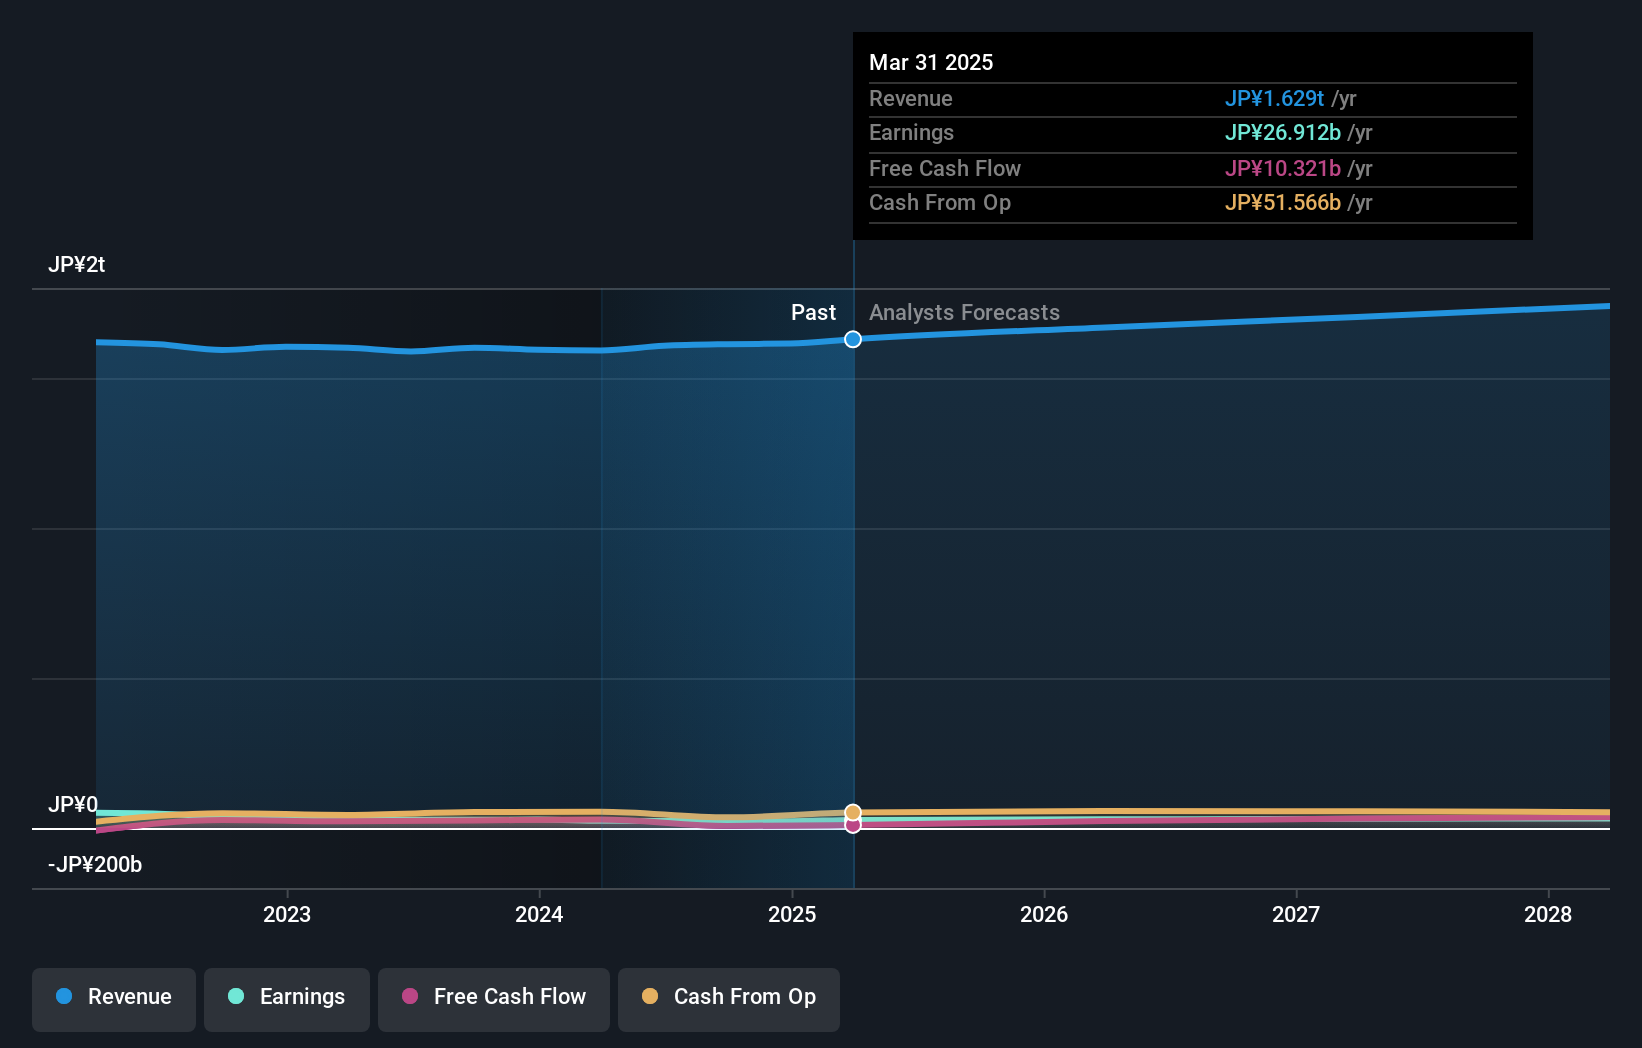Viewport: 1642px width, 1048px height.
Task: Click the JP¥2t axis label
Action: click(77, 264)
